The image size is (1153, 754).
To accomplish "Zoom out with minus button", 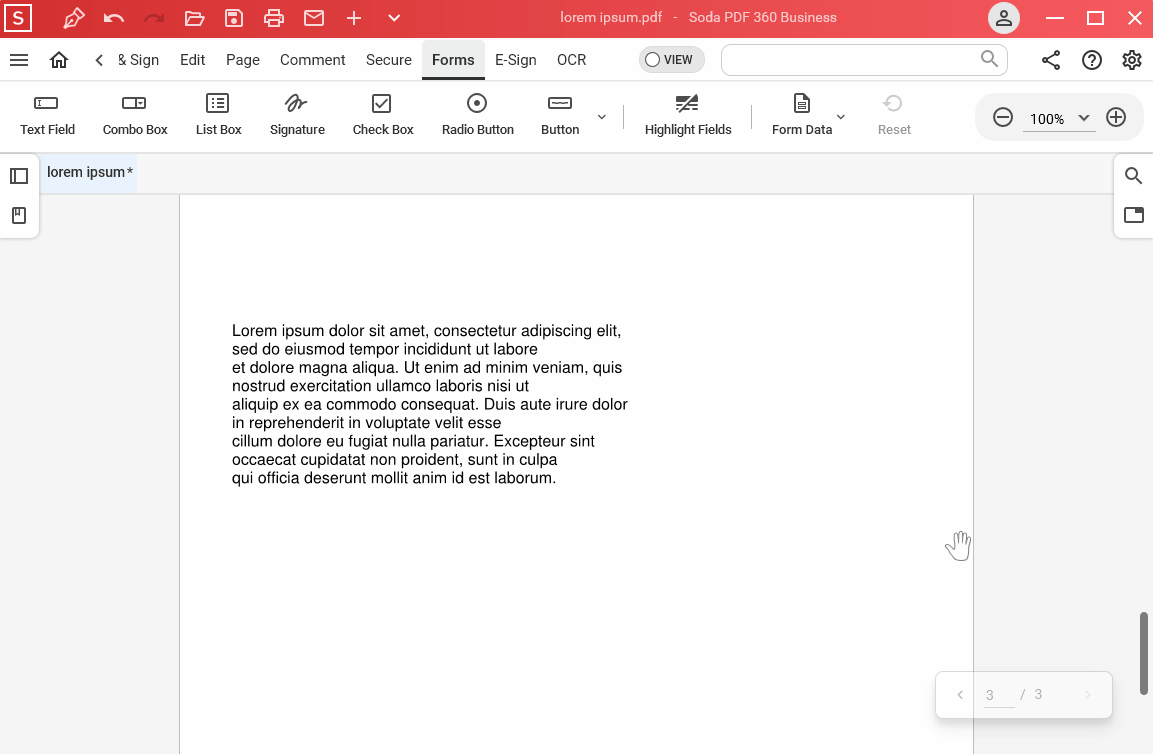I will 1003,118.
